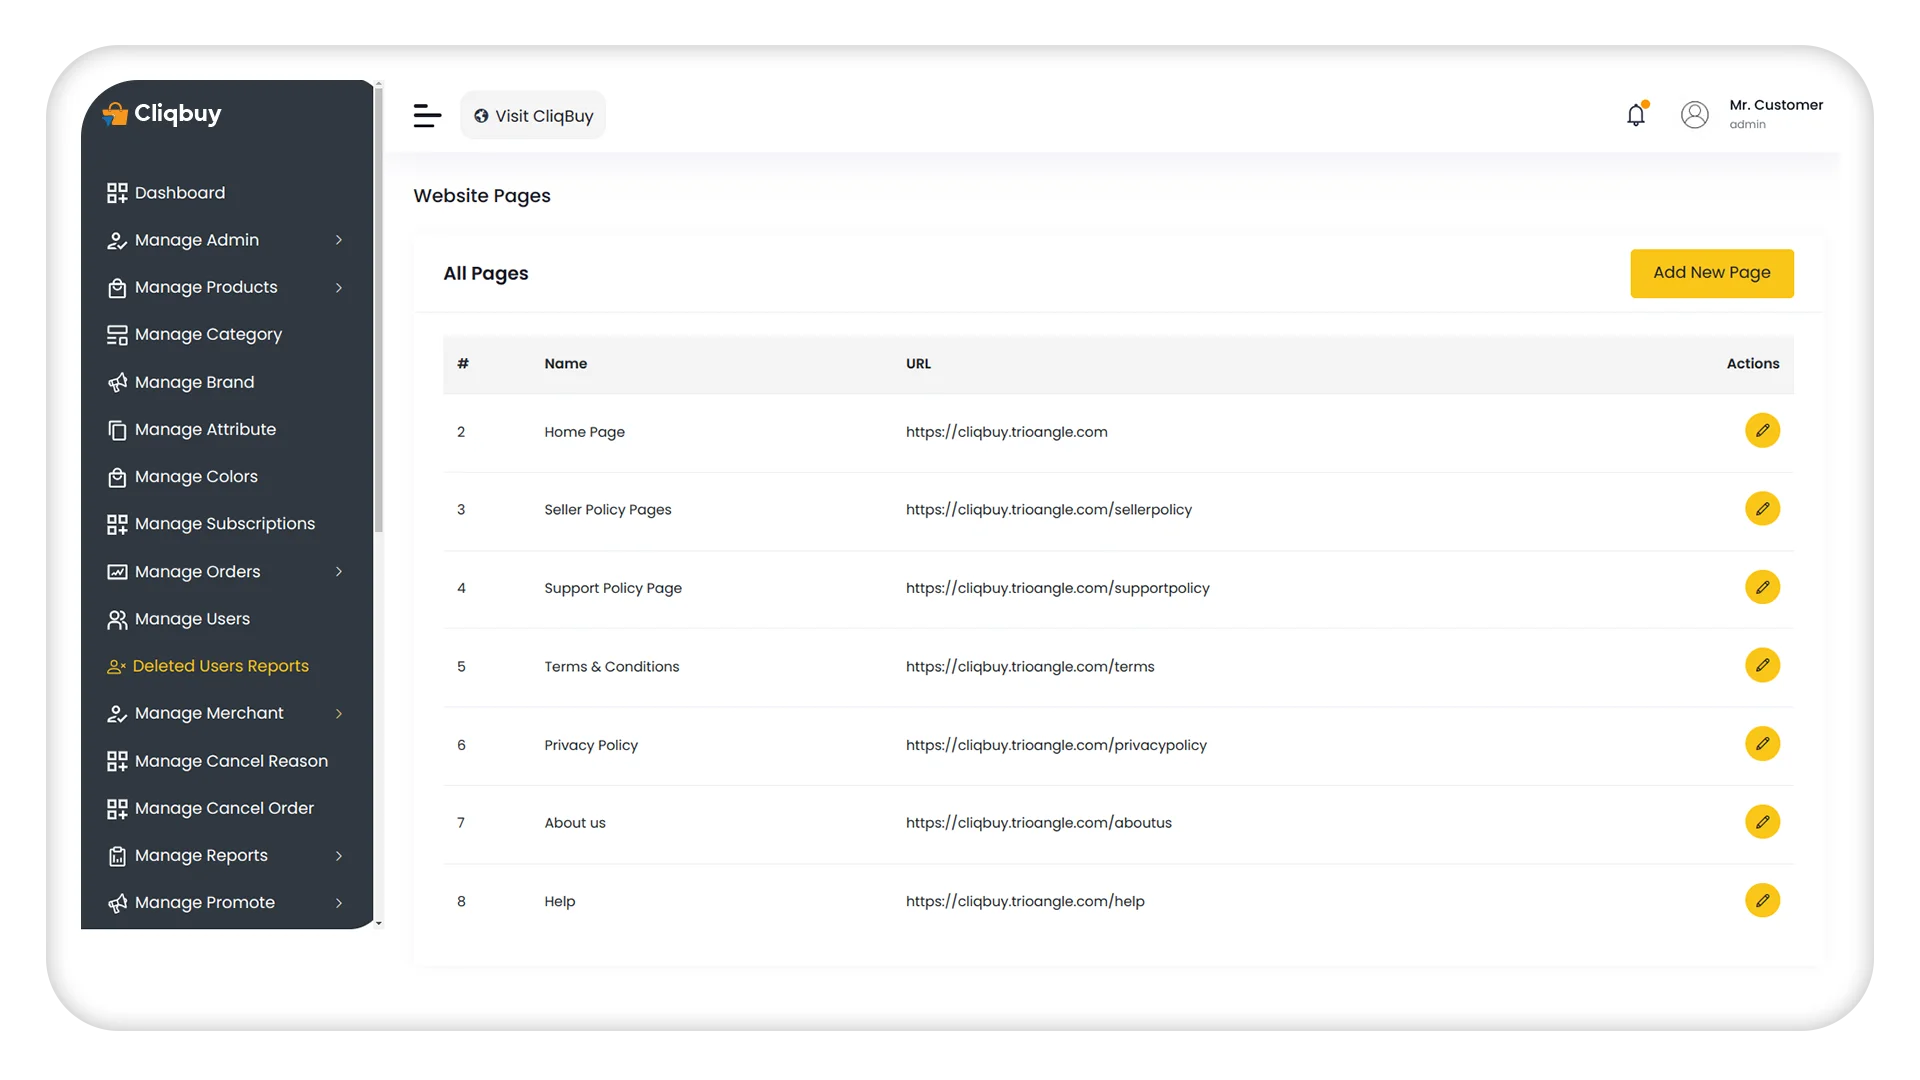Click the edit icon for Seller Policy Pages
The image size is (1920, 1080).
coord(1760,508)
